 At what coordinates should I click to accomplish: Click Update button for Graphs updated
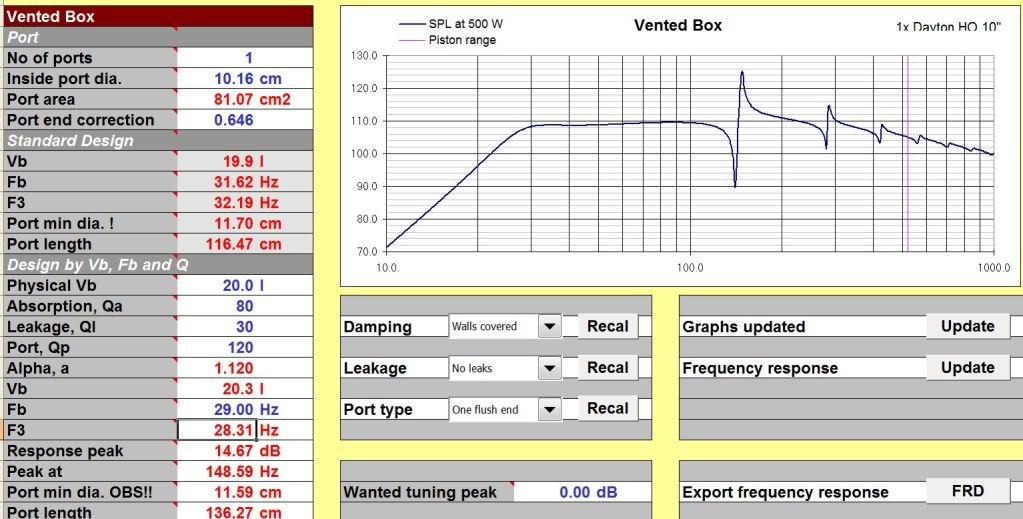[x=968, y=326]
